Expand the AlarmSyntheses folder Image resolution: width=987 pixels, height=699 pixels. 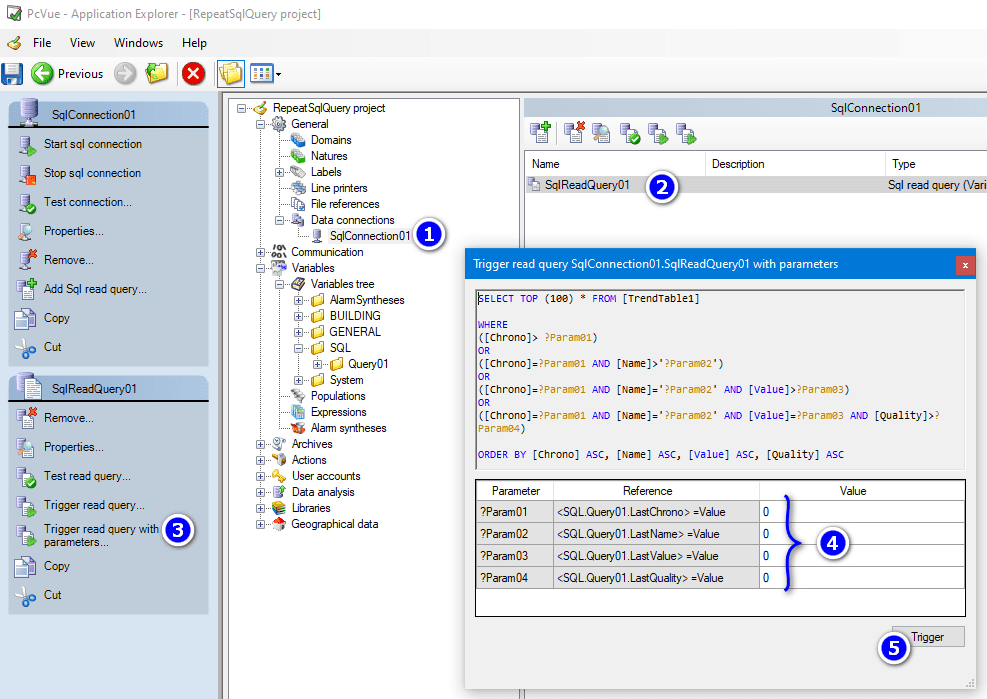pos(299,300)
